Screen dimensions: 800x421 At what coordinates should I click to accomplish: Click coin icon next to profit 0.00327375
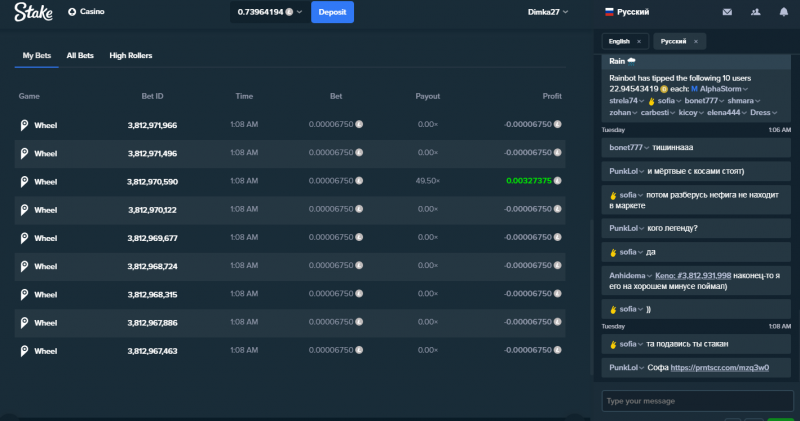(x=558, y=181)
